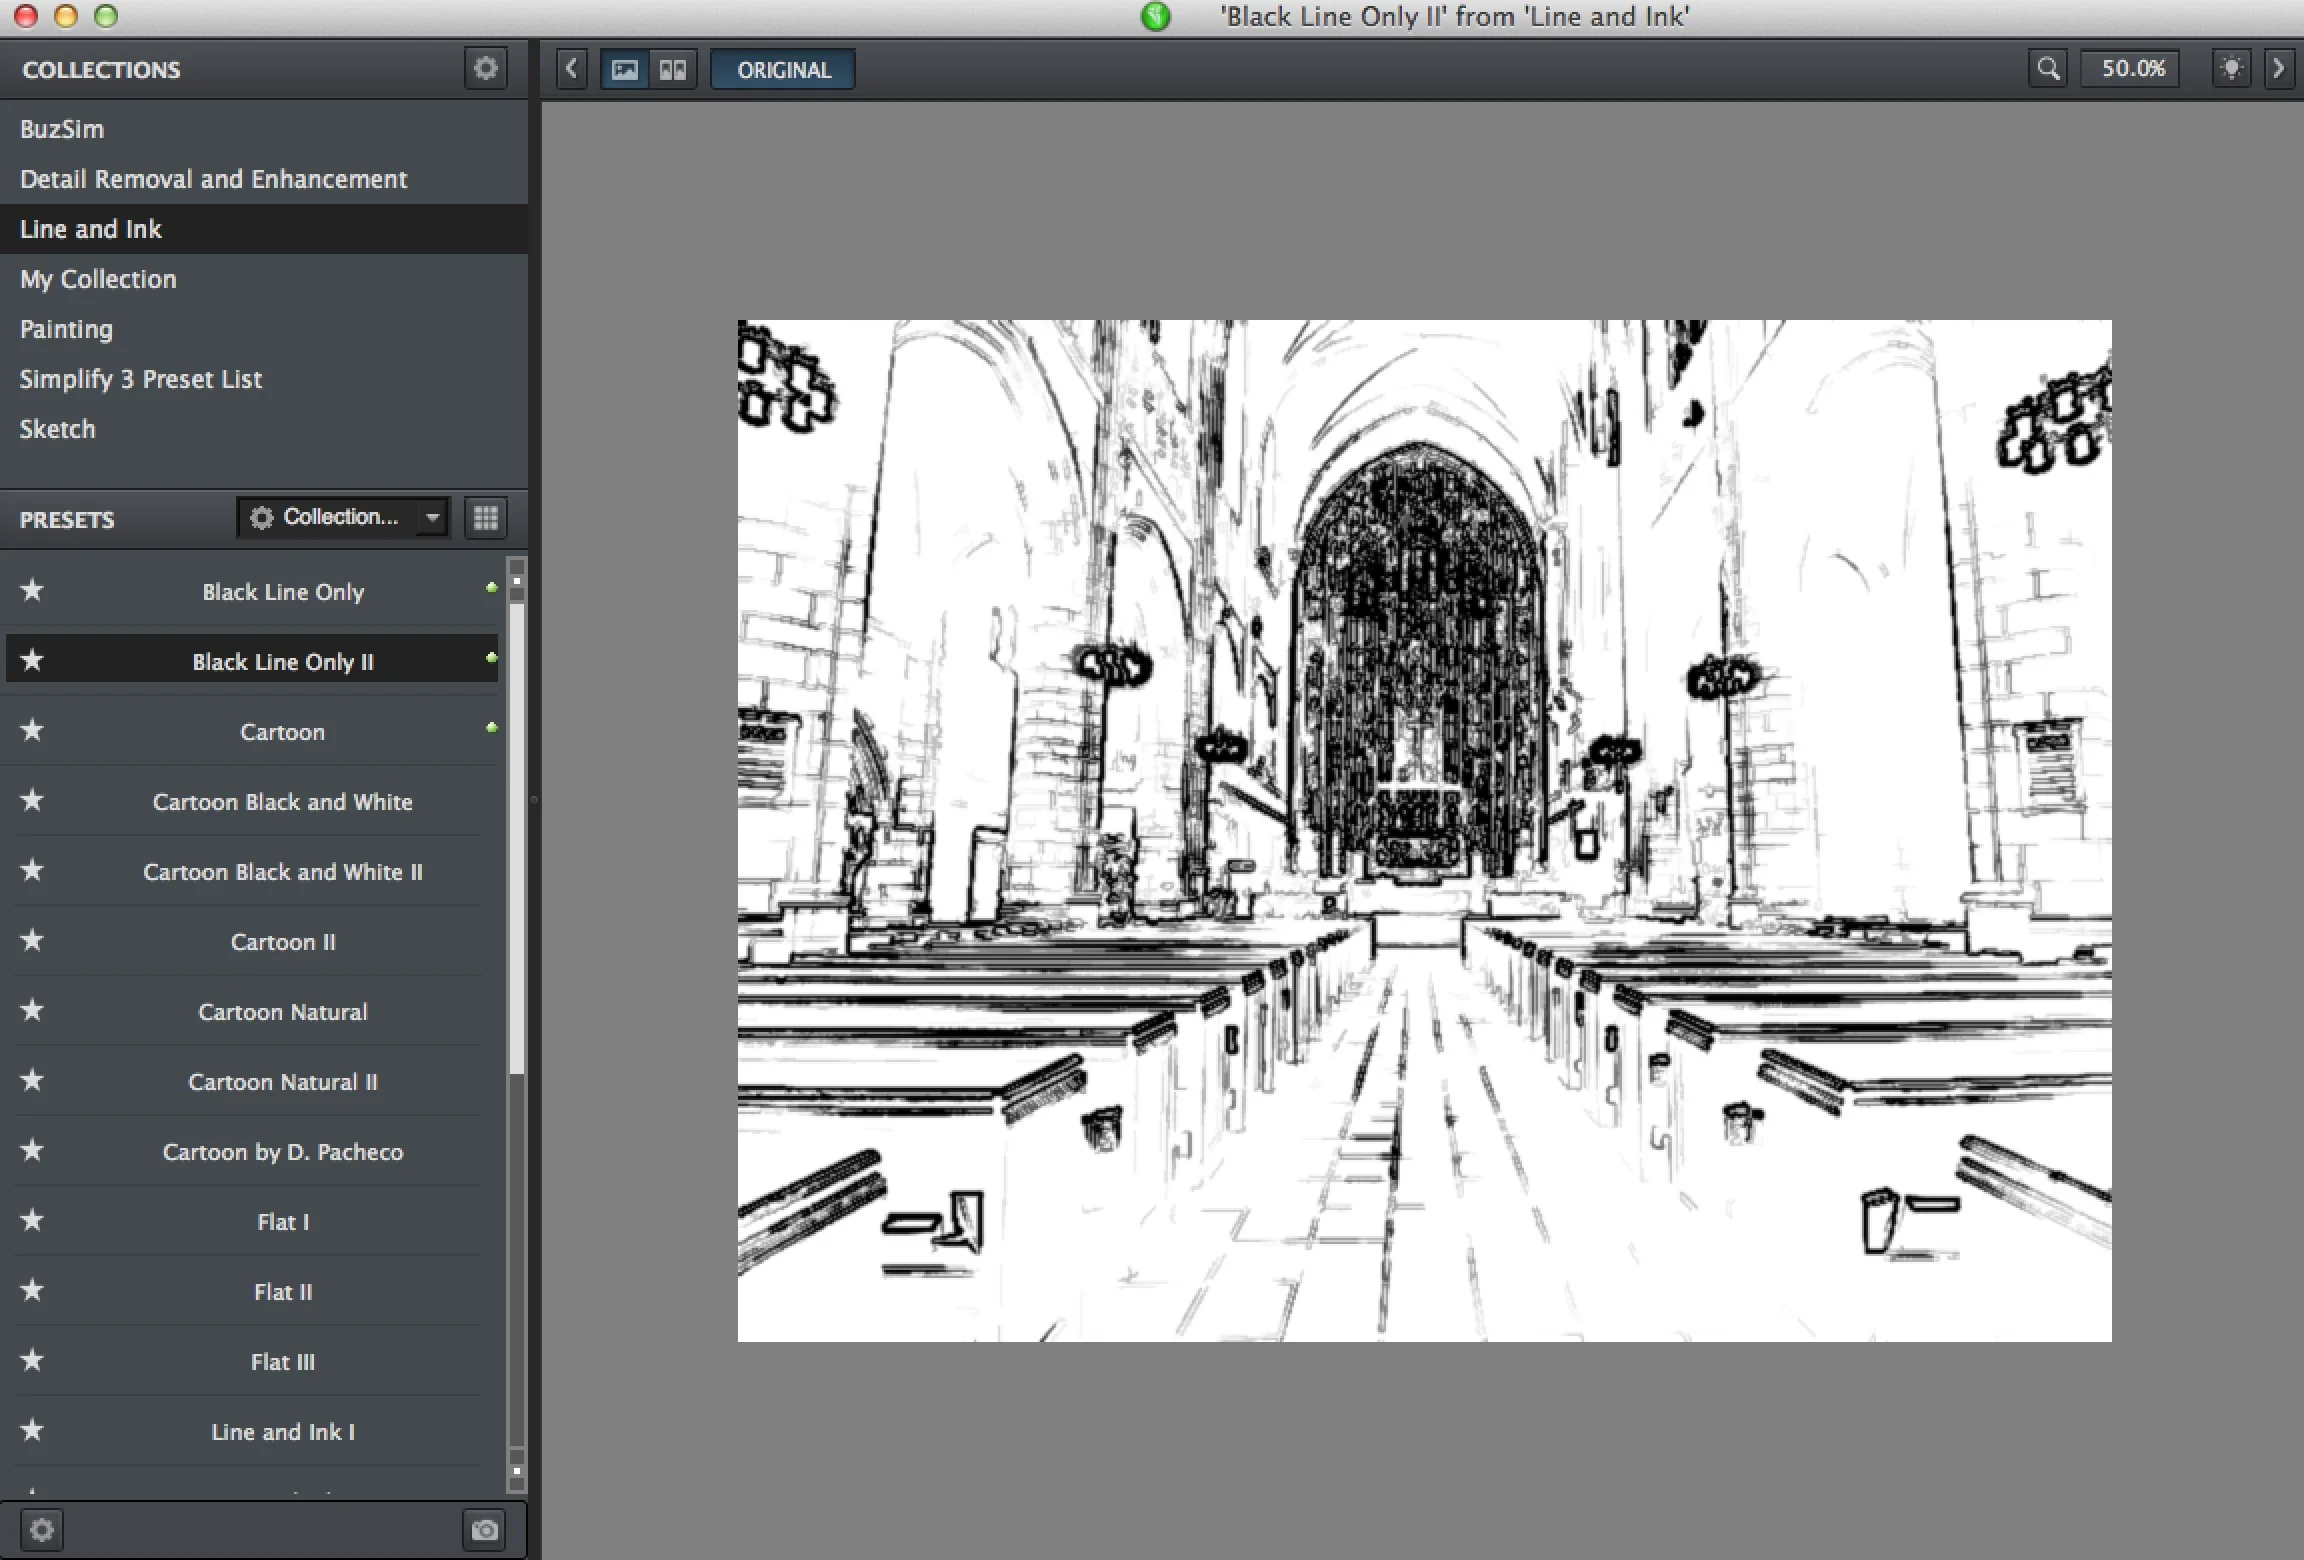
Task: Expand right panel with forward arrow
Action: coord(2279,69)
